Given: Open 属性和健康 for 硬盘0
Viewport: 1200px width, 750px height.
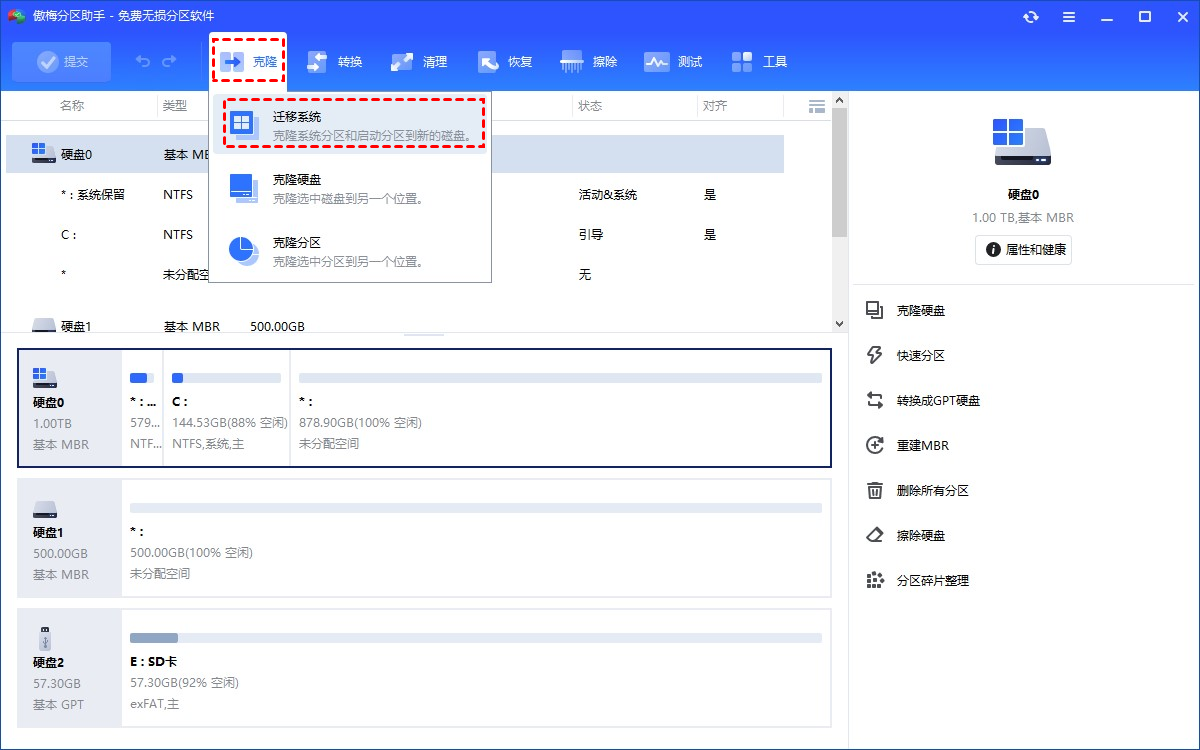Looking at the screenshot, I should (1023, 250).
